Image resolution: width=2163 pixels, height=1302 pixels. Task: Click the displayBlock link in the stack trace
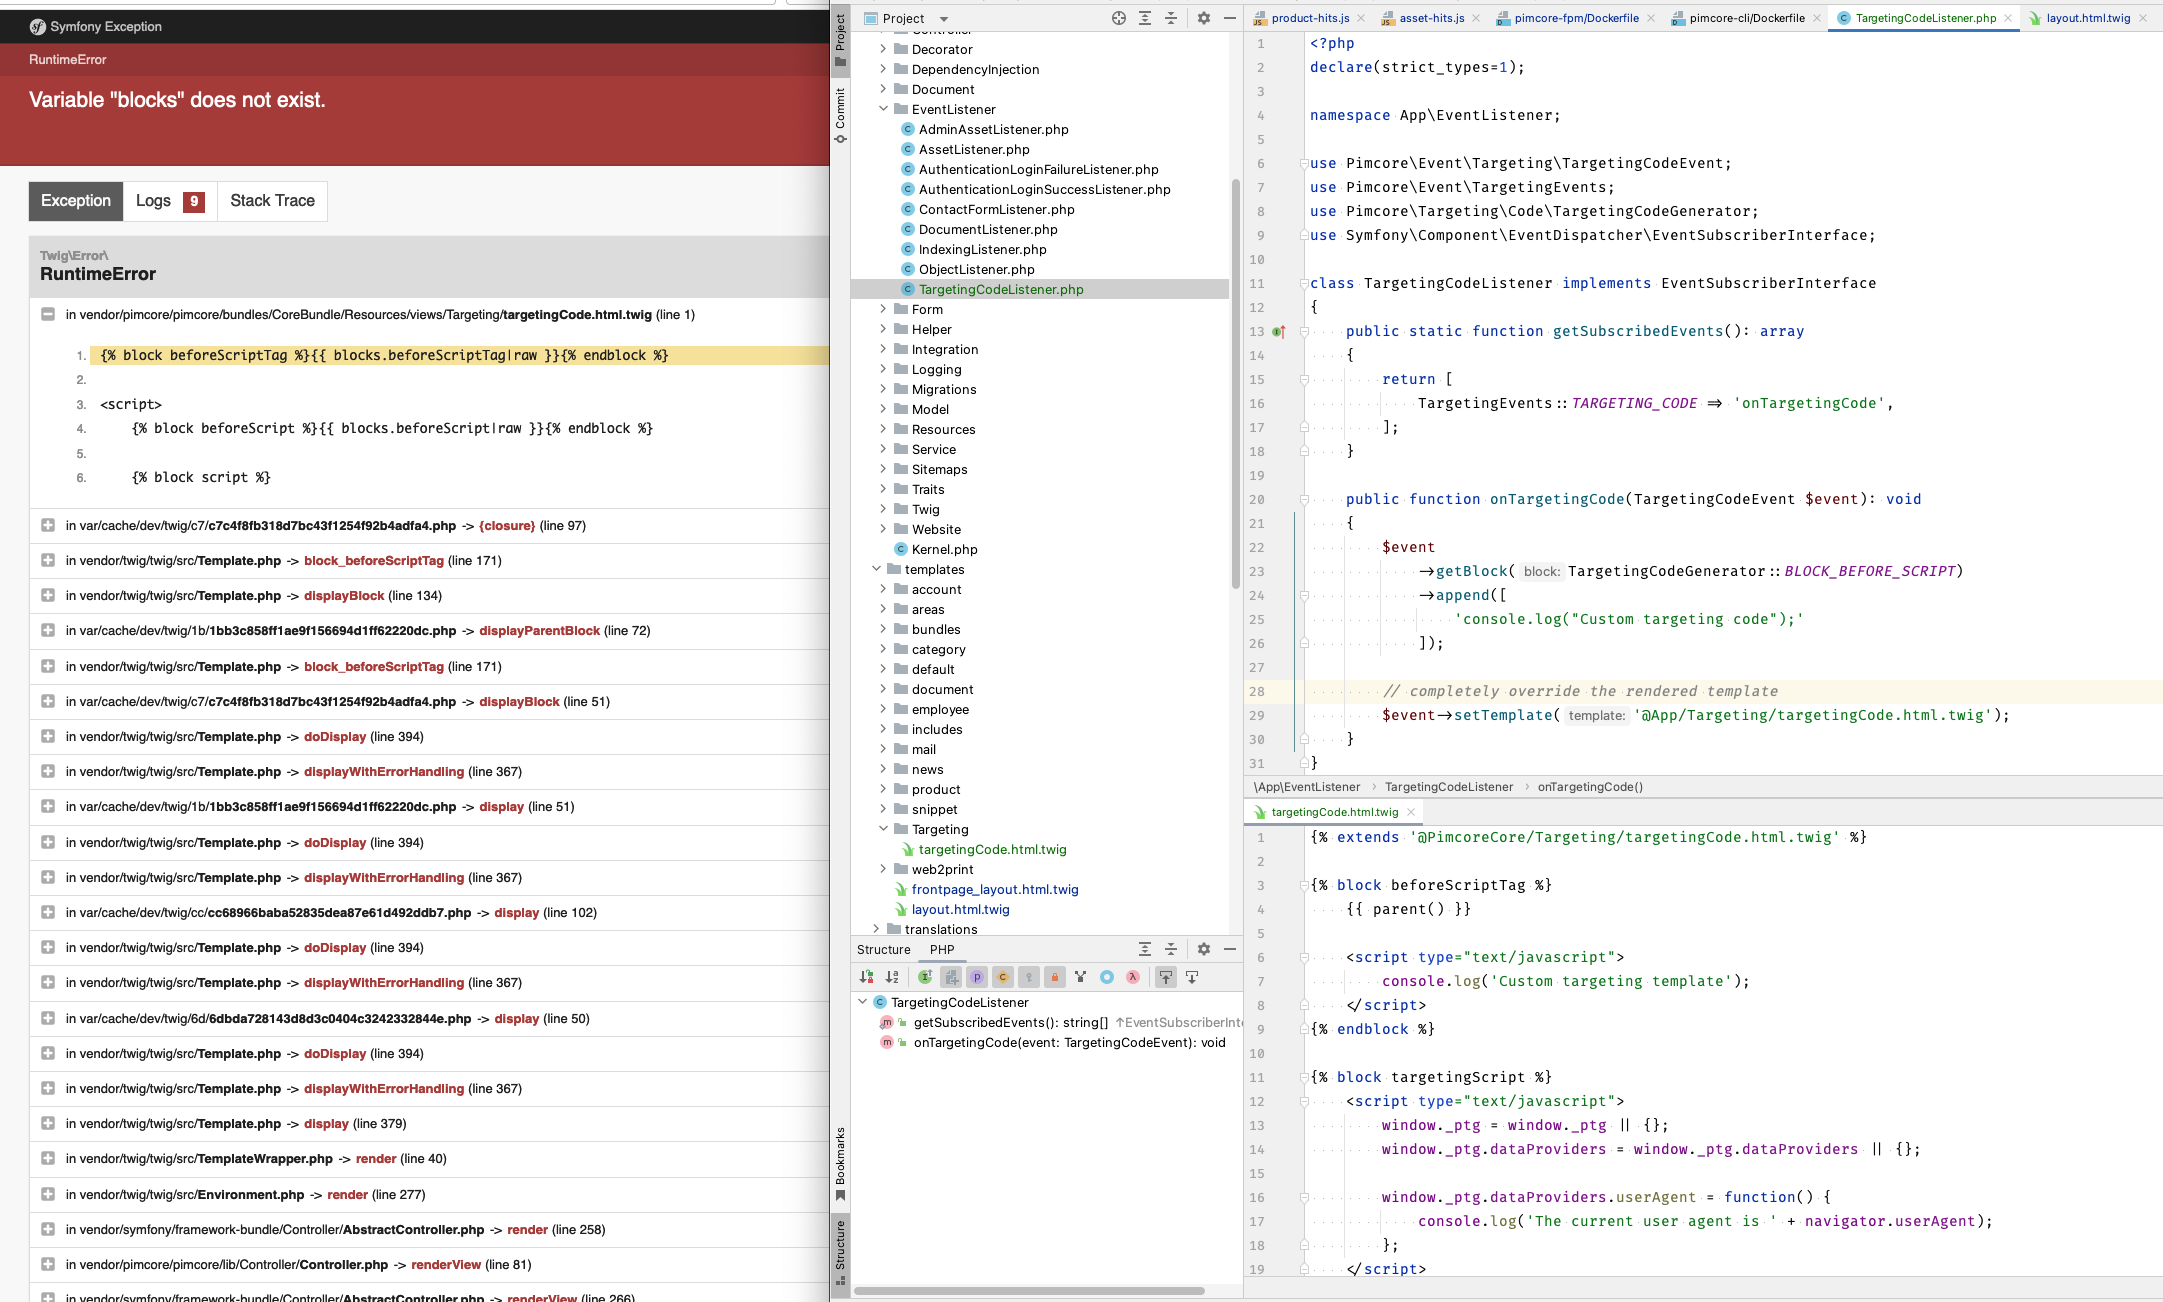click(x=344, y=596)
